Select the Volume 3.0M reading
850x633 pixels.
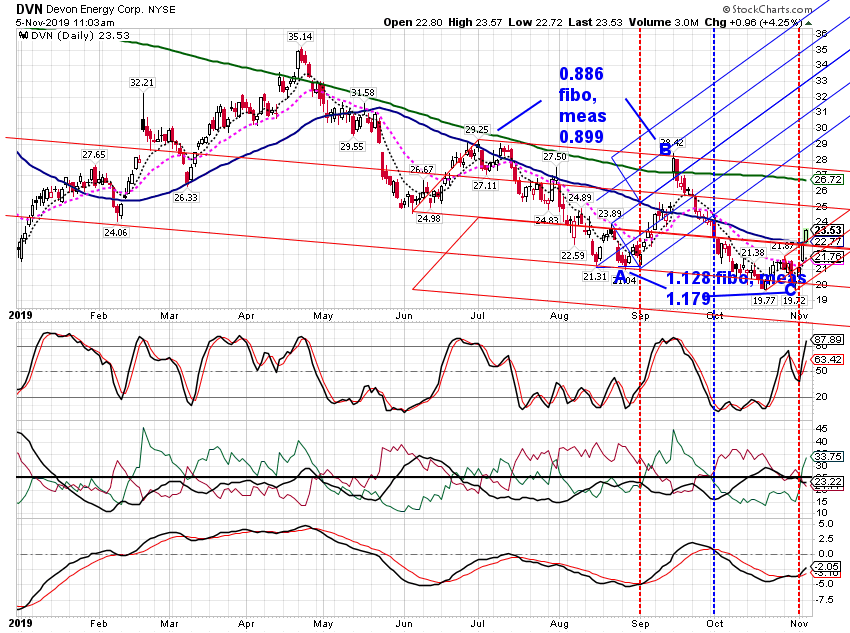point(664,22)
